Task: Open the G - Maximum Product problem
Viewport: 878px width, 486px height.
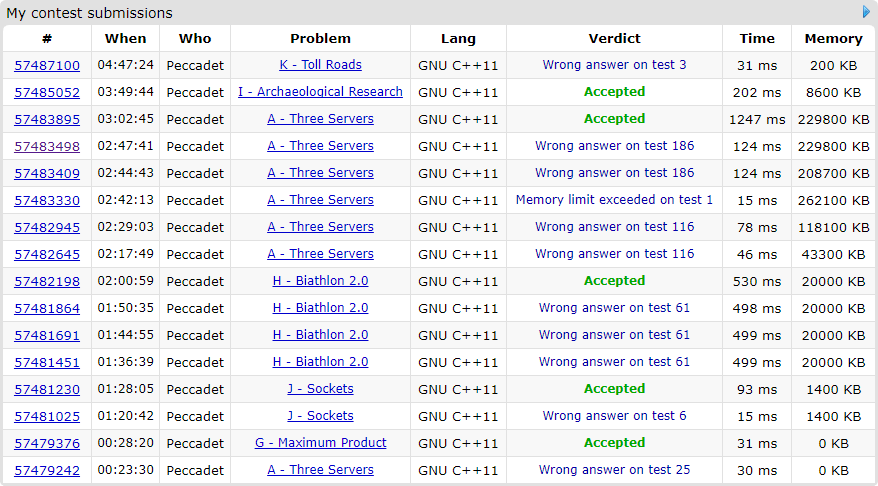Action: [x=320, y=443]
